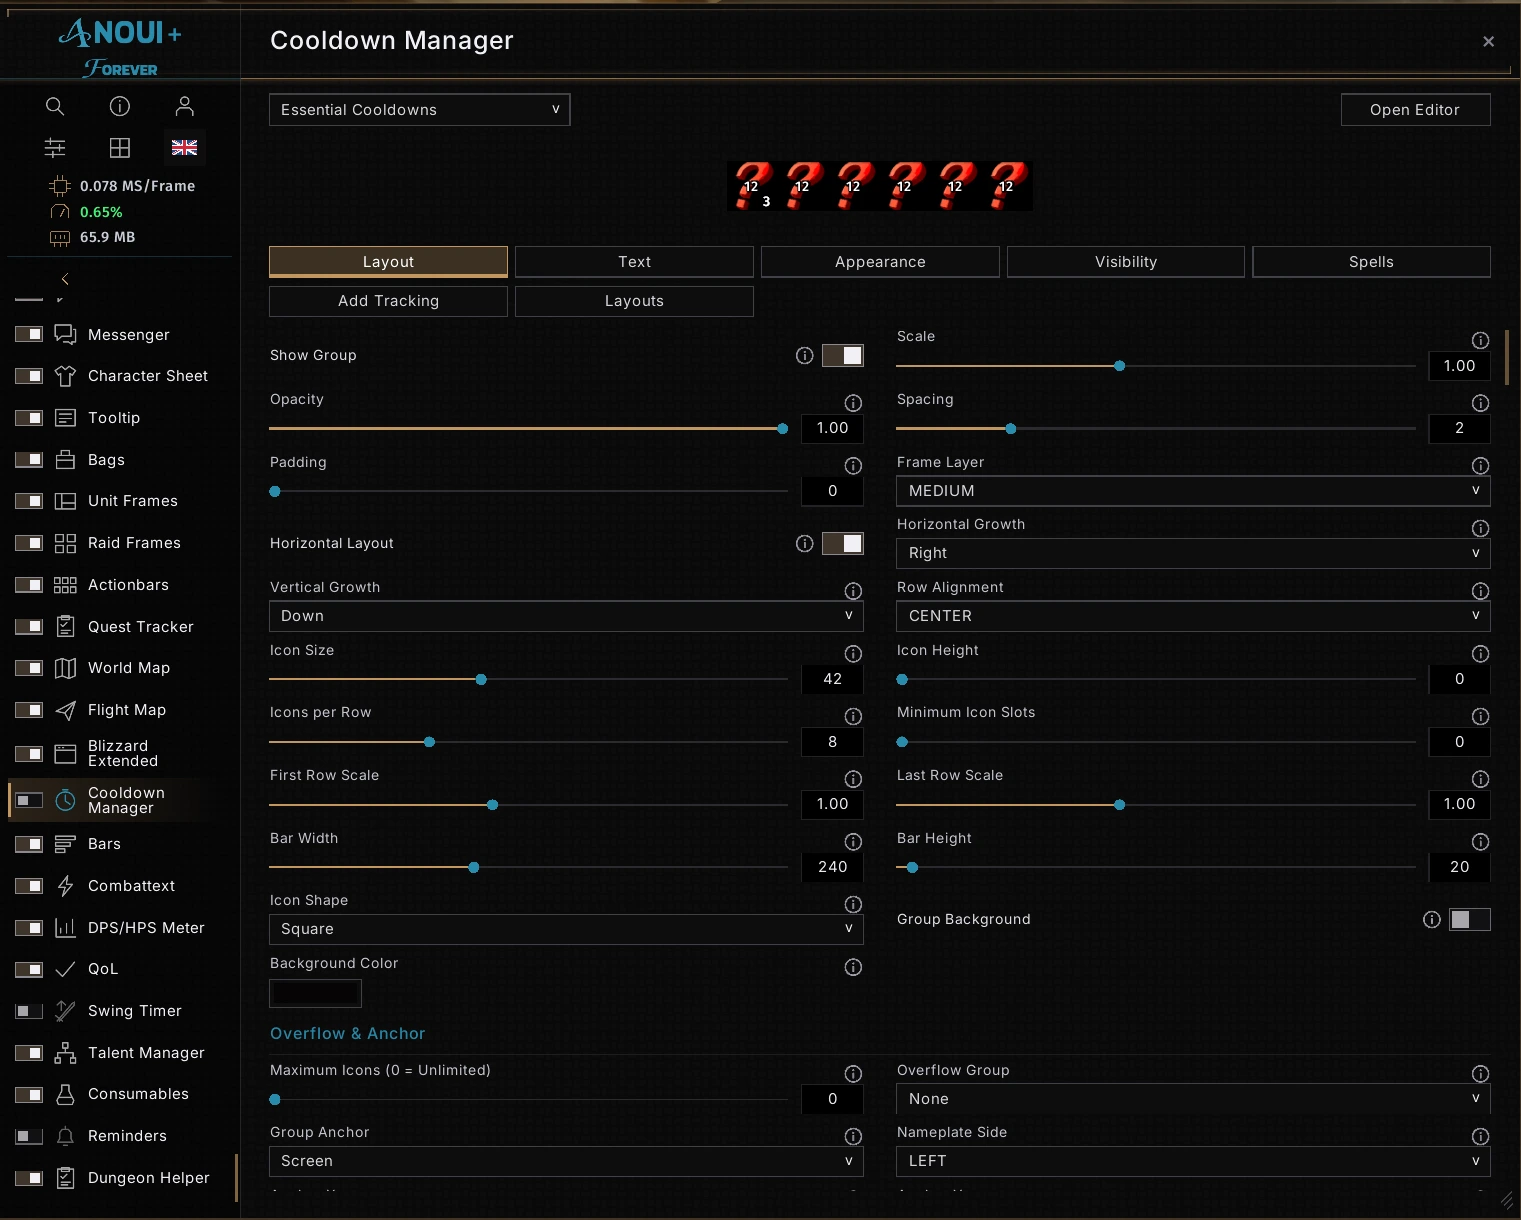Click the Talent Manager hierarchy icon
Viewport: 1521px width, 1220px height.
(65, 1053)
